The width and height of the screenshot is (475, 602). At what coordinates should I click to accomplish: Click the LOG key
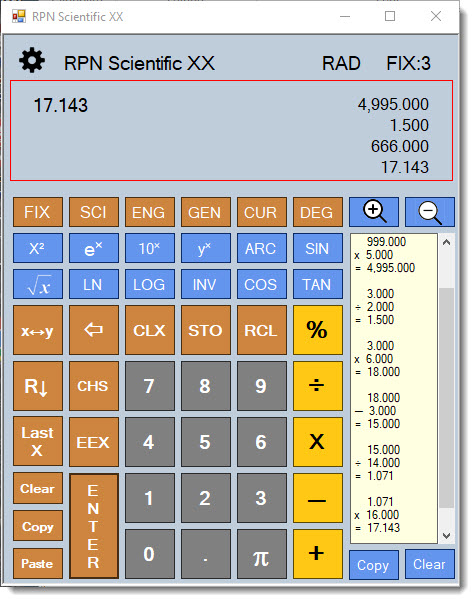pyautogui.click(x=150, y=284)
